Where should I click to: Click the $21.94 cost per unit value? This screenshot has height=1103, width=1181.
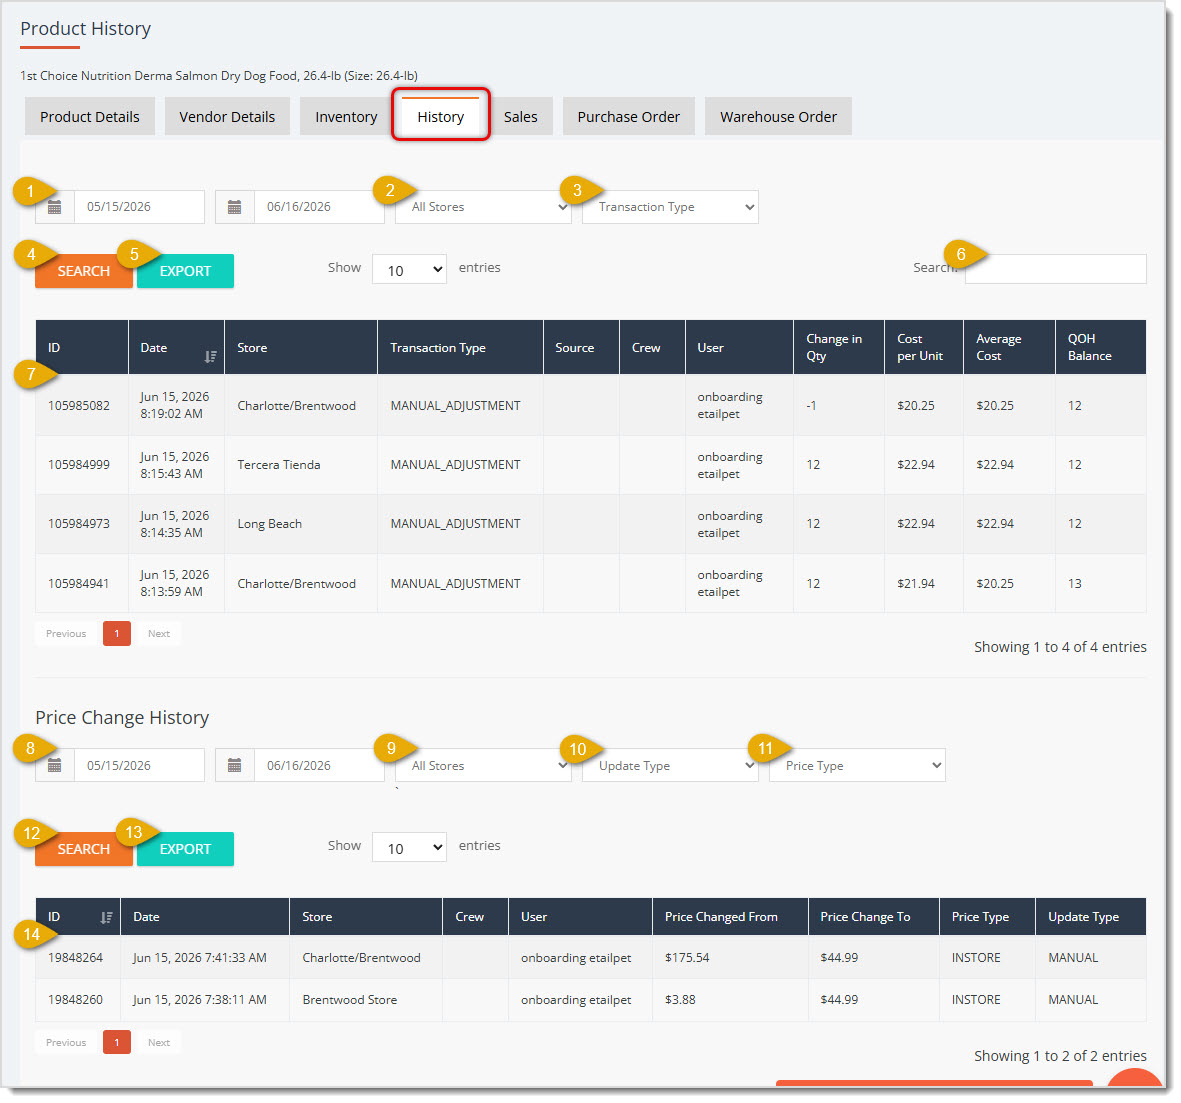(x=916, y=584)
